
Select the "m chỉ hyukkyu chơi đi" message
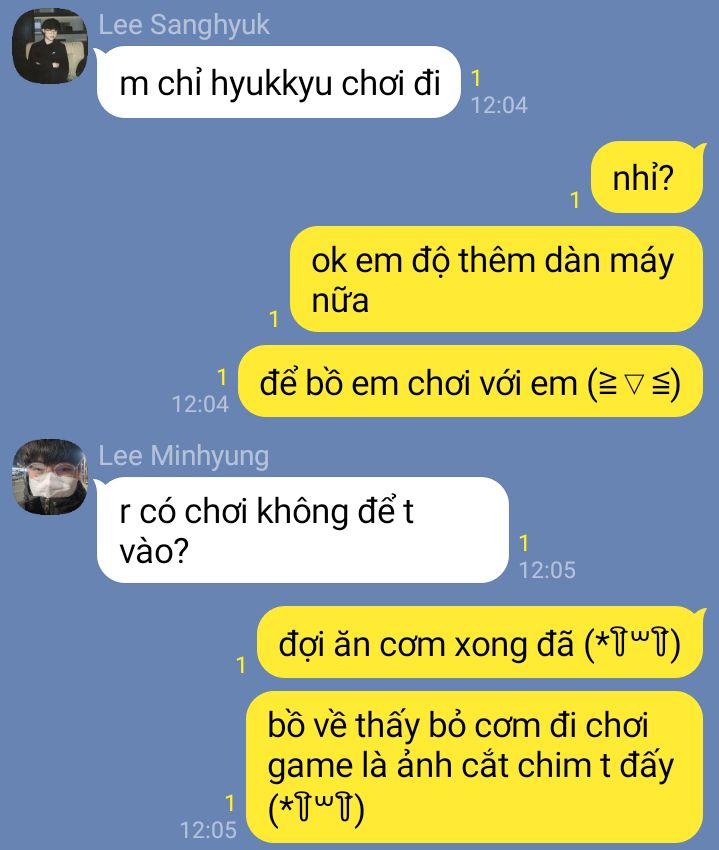[x=279, y=82]
